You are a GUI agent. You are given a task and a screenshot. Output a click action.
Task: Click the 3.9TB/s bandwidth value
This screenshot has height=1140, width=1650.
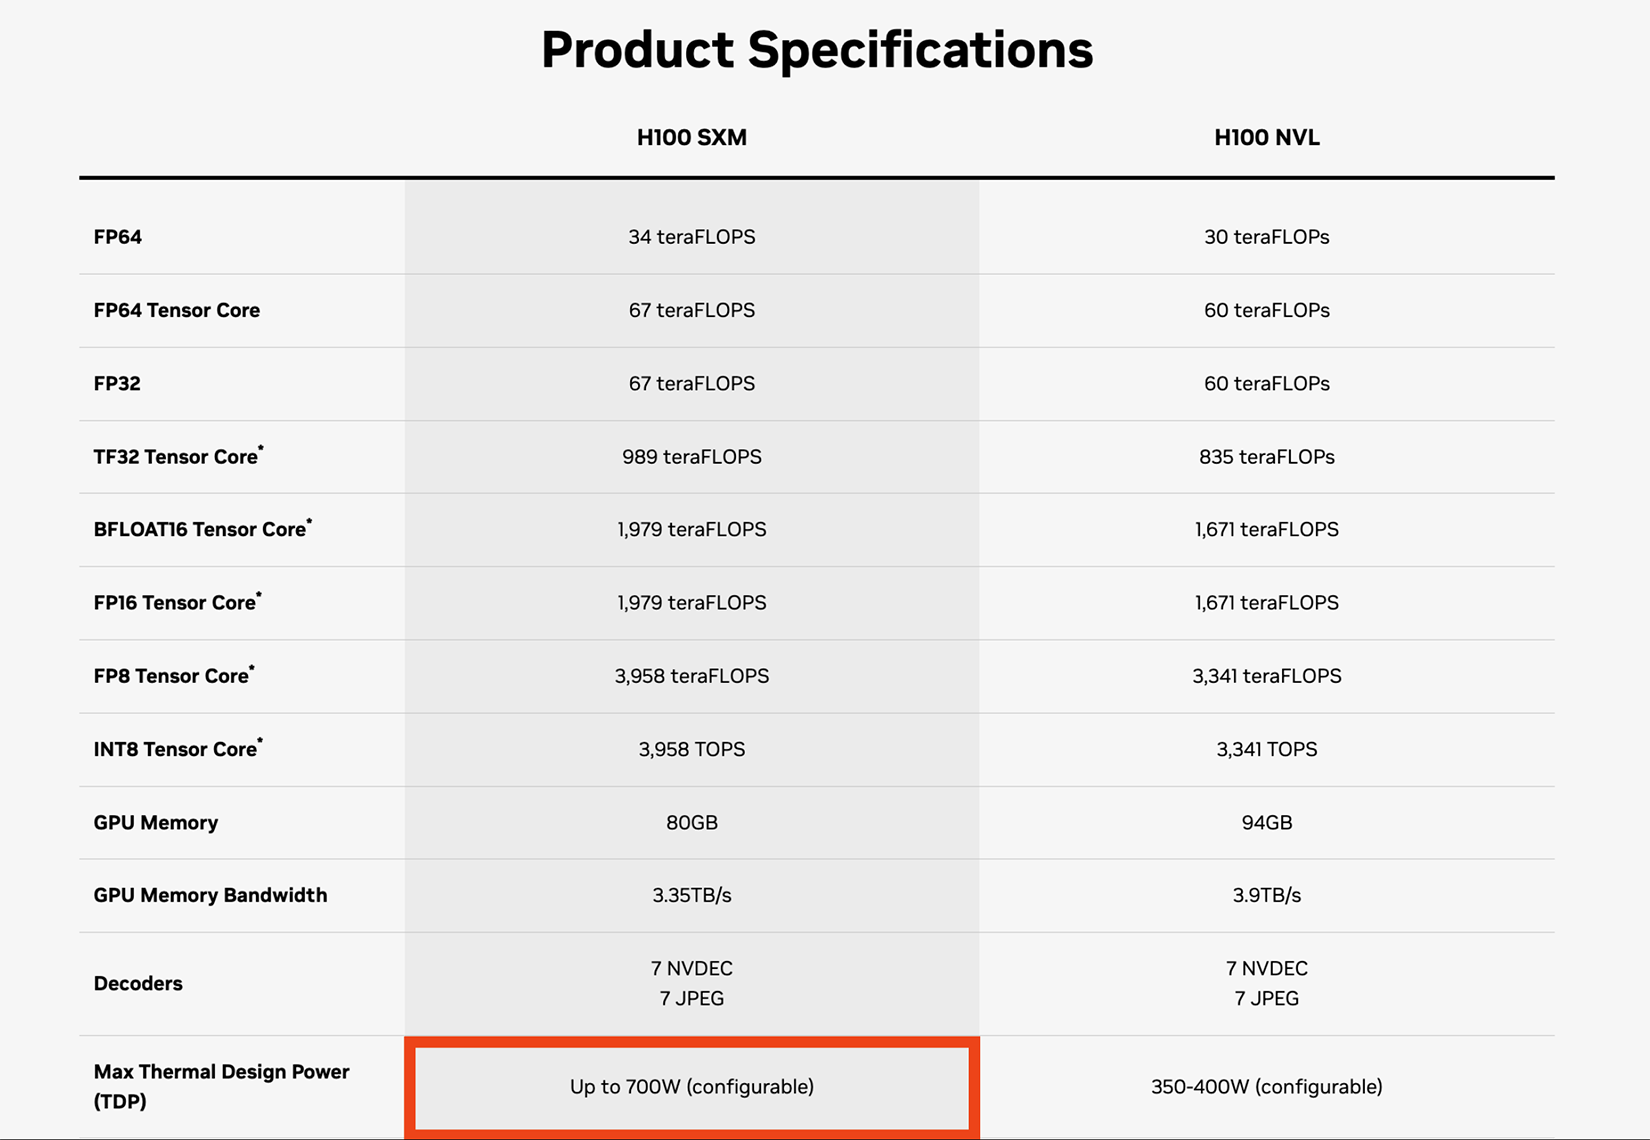1266,895
